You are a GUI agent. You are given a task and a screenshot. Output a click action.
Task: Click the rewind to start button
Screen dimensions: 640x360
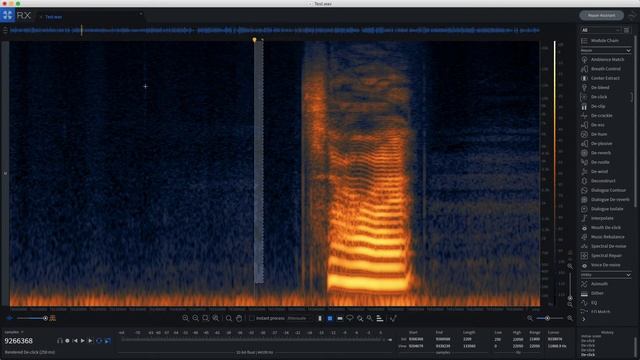[75, 341]
